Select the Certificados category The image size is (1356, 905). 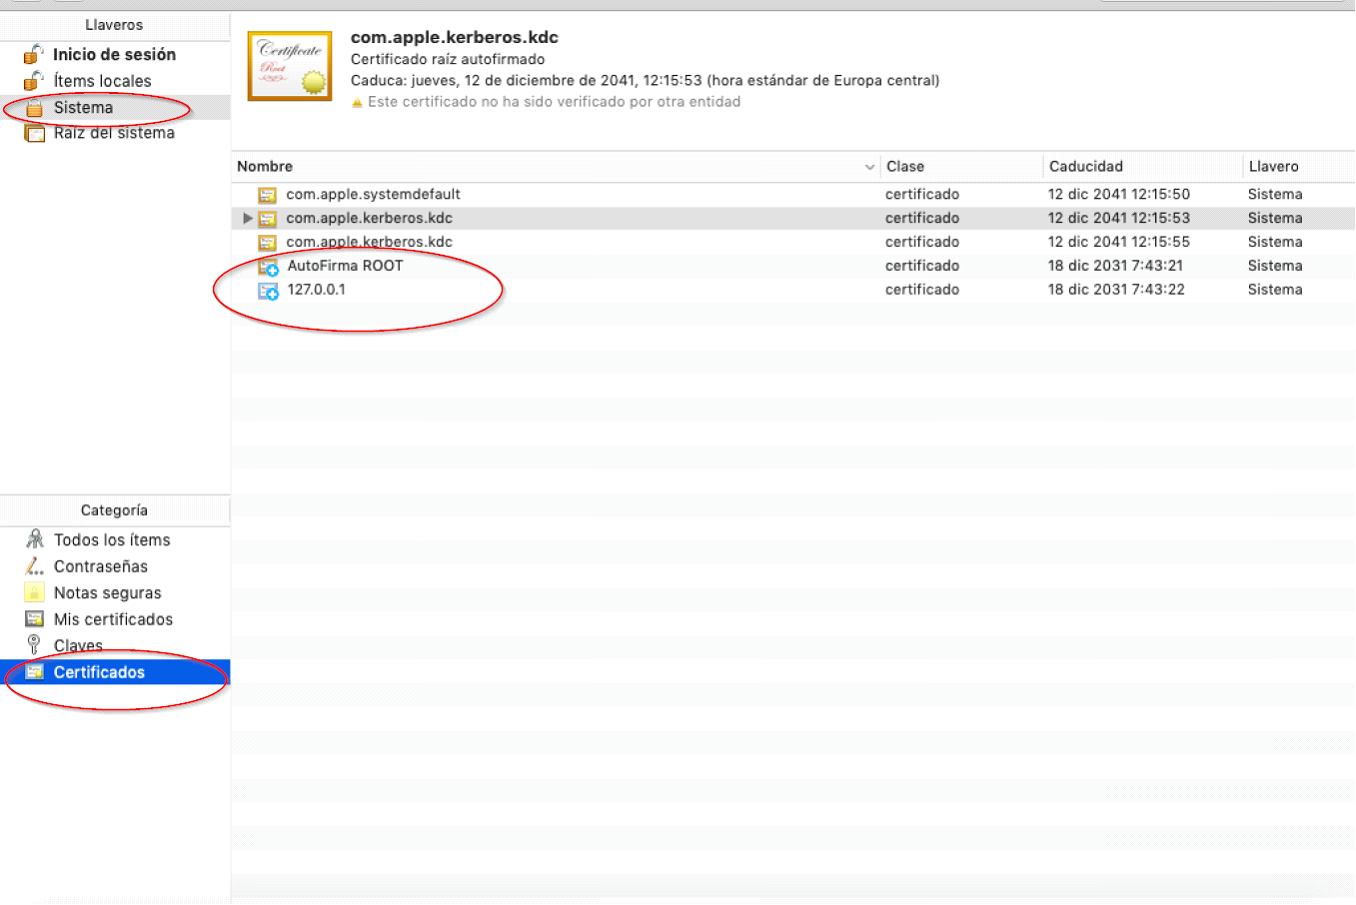click(x=99, y=673)
